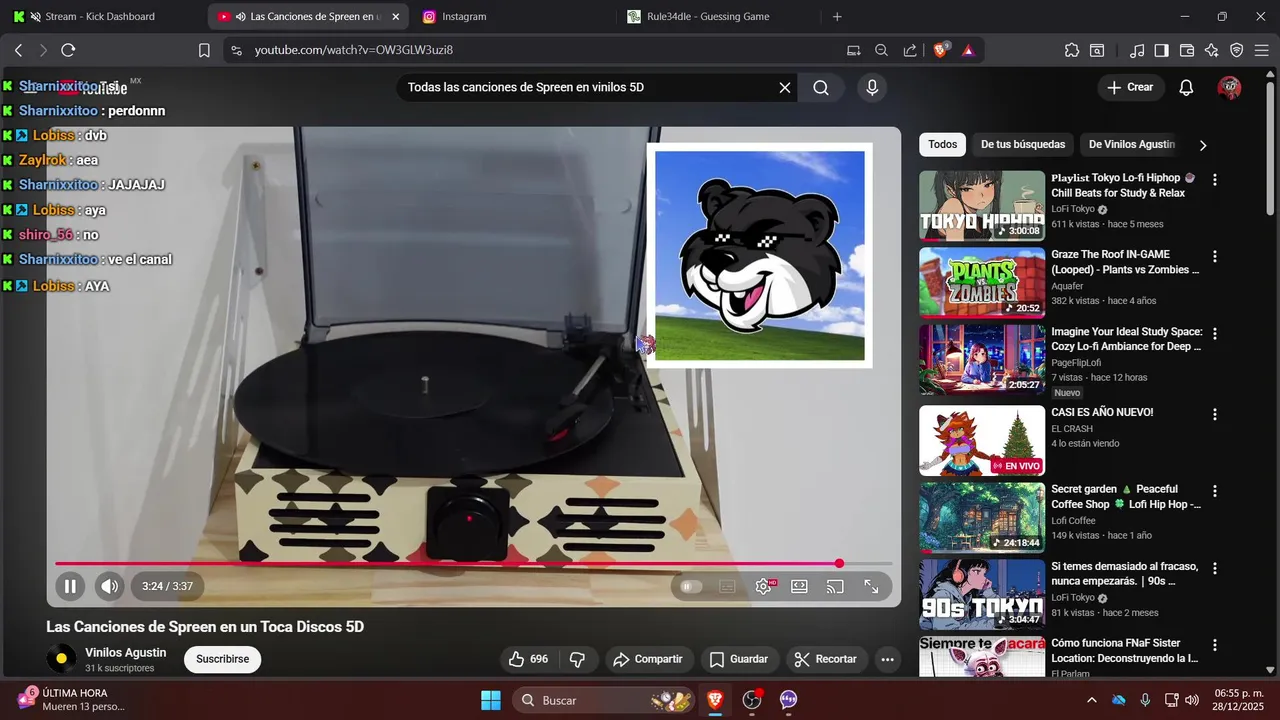Click the Vinilos Agustin channel avatar

pyautogui.click(x=61, y=659)
